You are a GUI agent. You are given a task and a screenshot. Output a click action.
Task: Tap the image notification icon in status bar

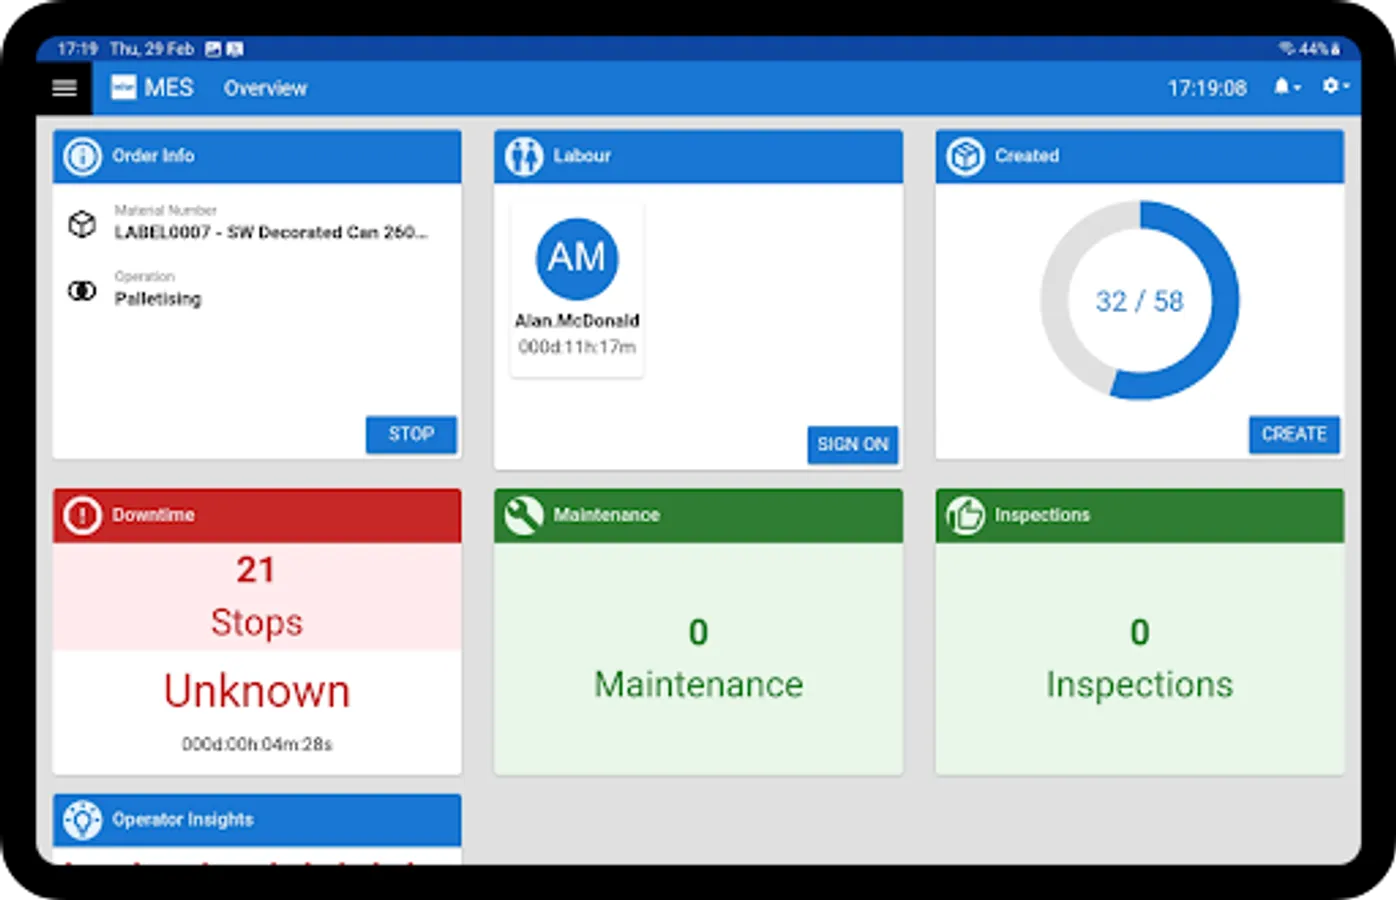pos(213,48)
